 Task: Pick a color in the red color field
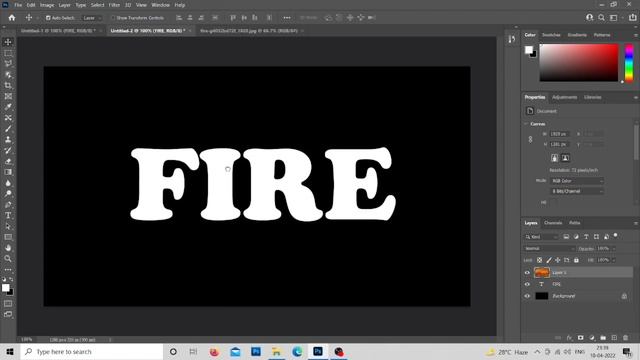coord(579,63)
